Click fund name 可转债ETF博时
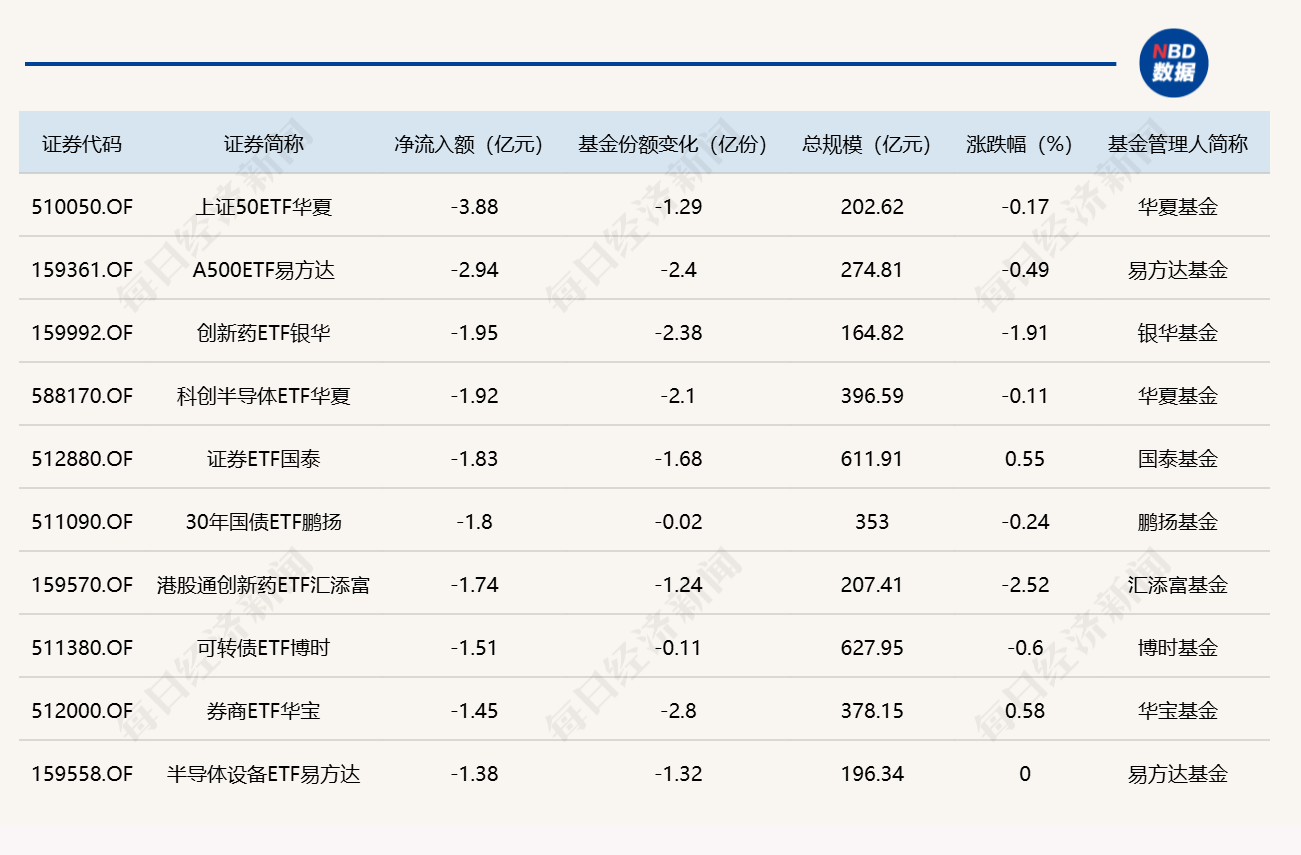Screen dimensions: 1301x855 pyautogui.click(x=264, y=648)
